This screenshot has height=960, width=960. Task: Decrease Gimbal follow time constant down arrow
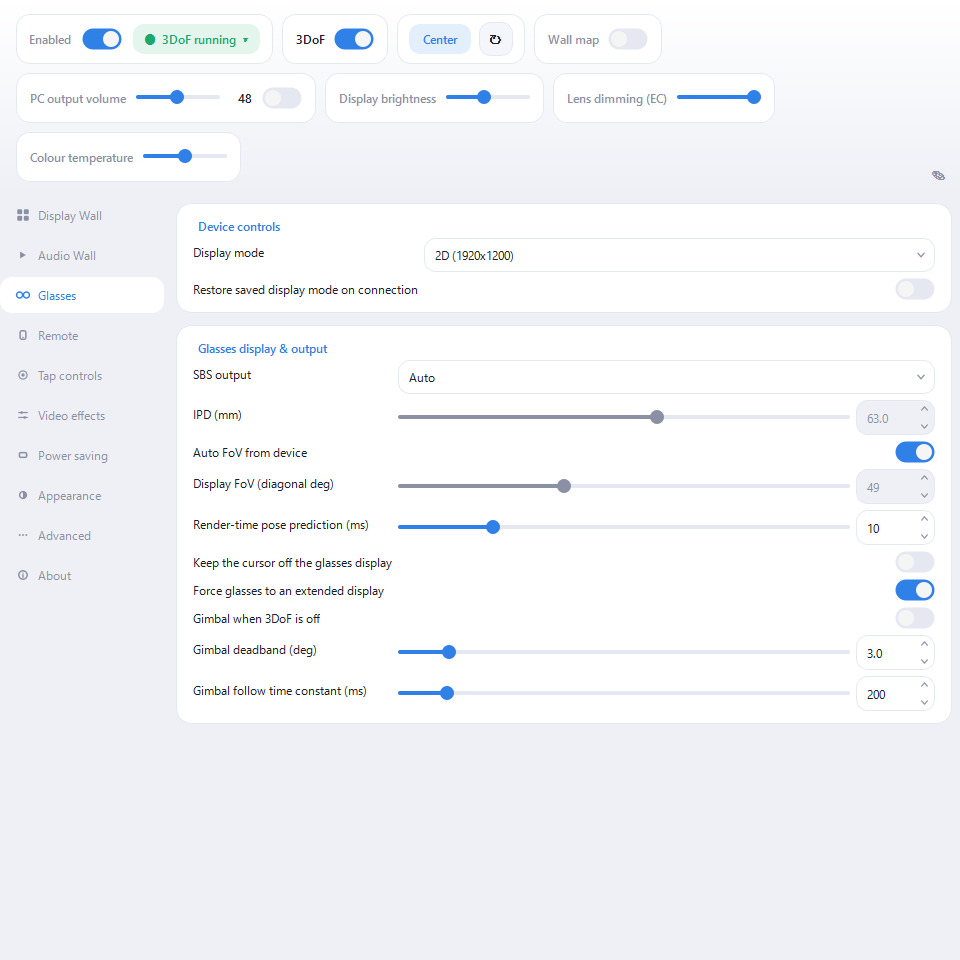click(924, 702)
